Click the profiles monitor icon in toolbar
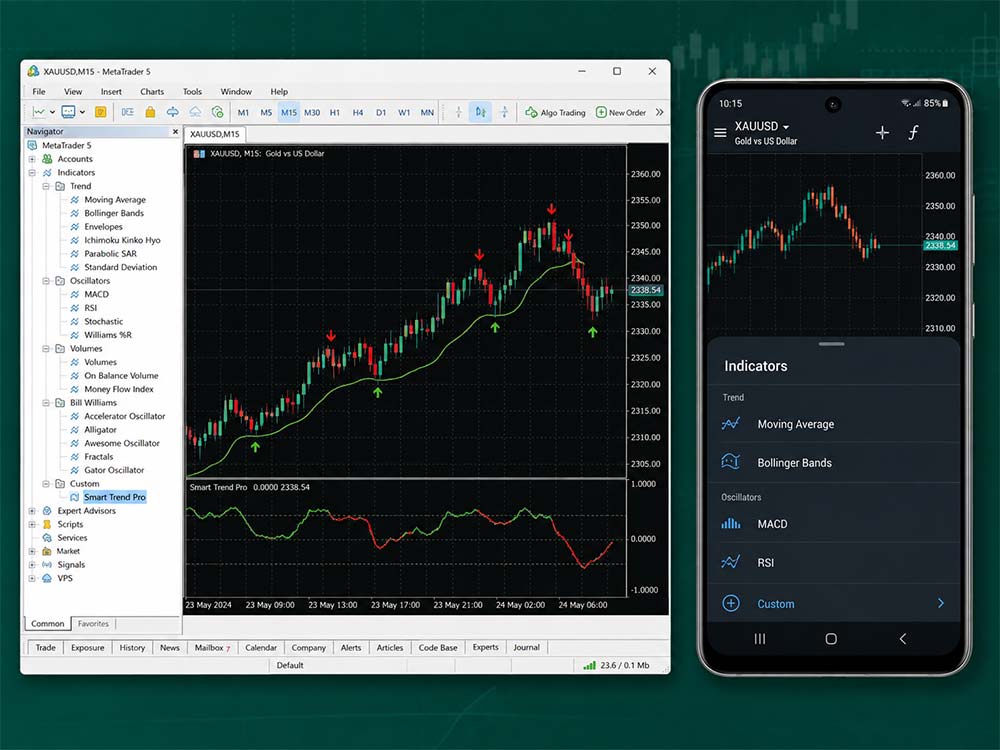The width and height of the screenshot is (1000, 750). pos(68,112)
